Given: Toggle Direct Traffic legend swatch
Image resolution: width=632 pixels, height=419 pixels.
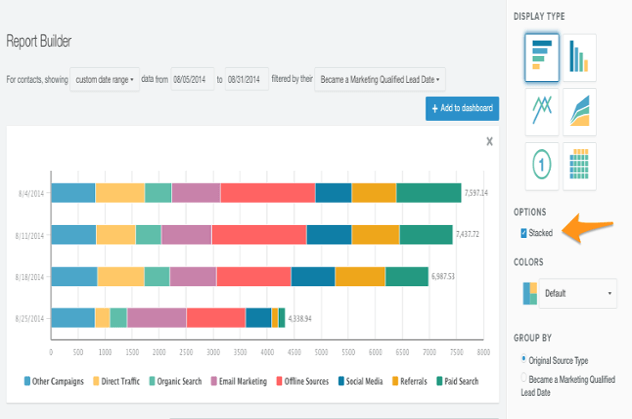Looking at the screenshot, I should (96, 381).
